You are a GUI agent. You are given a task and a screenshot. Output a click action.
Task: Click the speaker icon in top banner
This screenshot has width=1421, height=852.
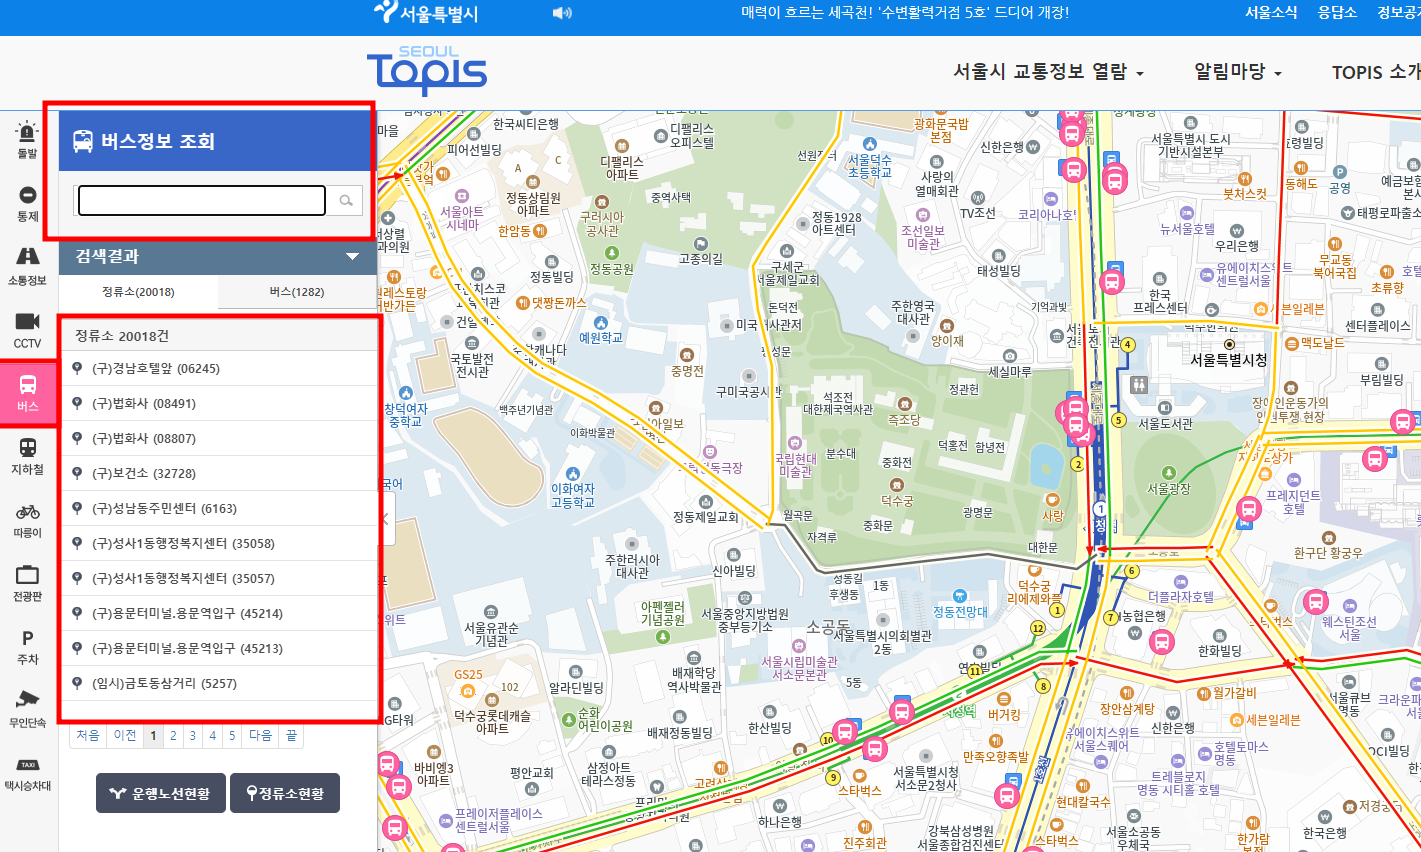[562, 13]
